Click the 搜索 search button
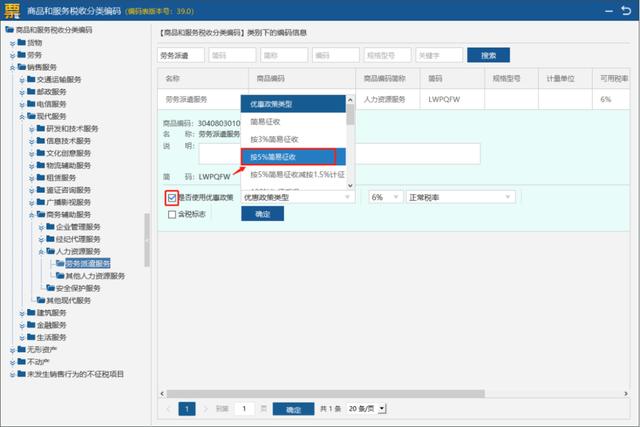This screenshot has height=427, width=640. [489, 55]
